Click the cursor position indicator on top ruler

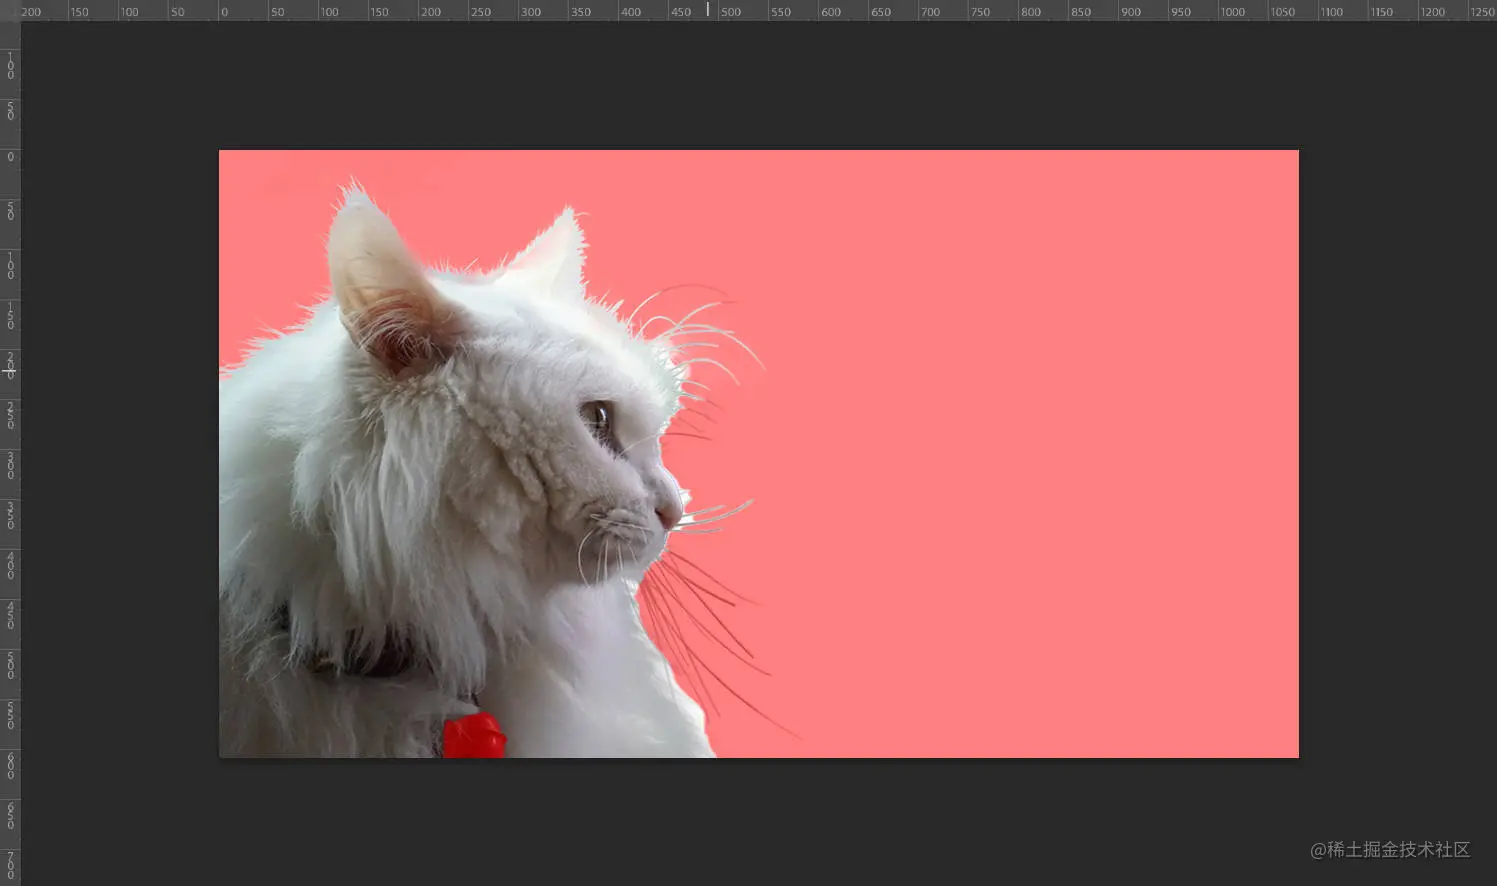pos(708,9)
